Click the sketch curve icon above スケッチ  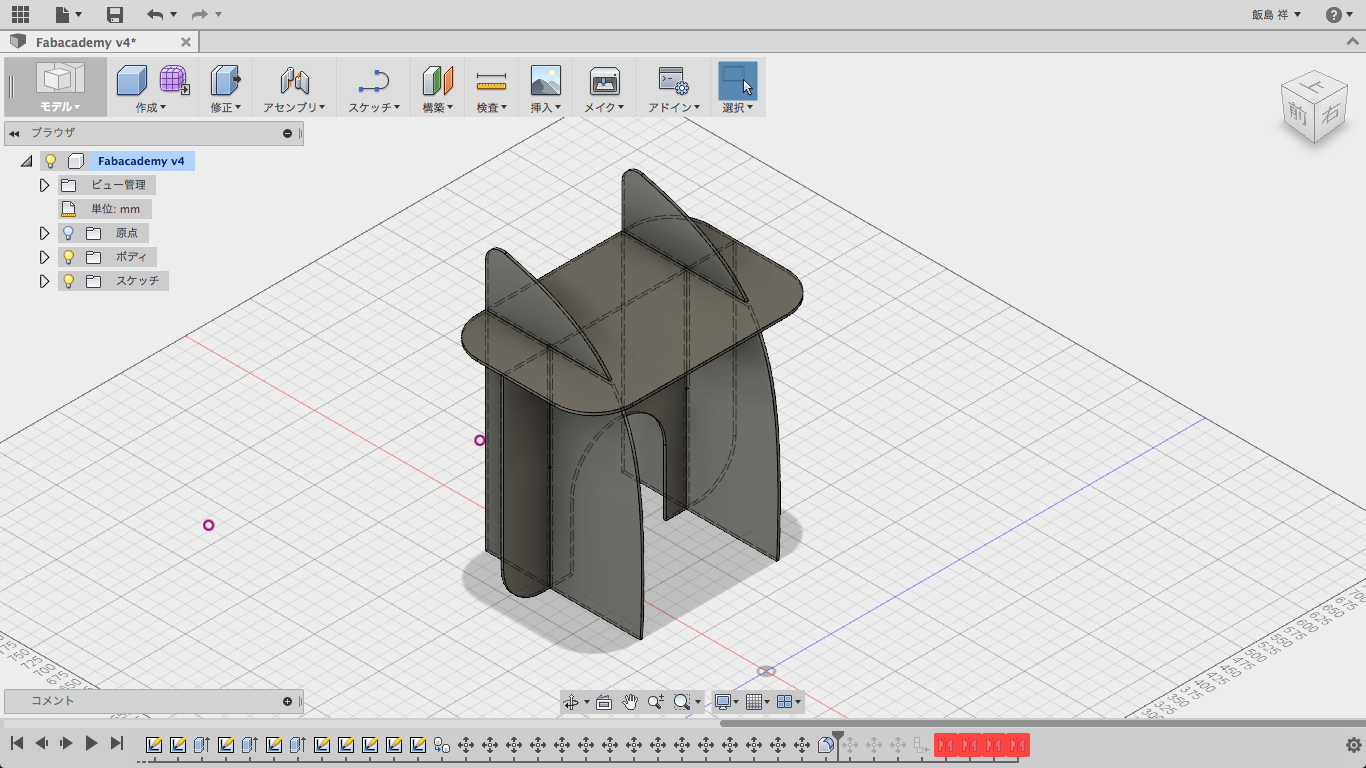374,80
